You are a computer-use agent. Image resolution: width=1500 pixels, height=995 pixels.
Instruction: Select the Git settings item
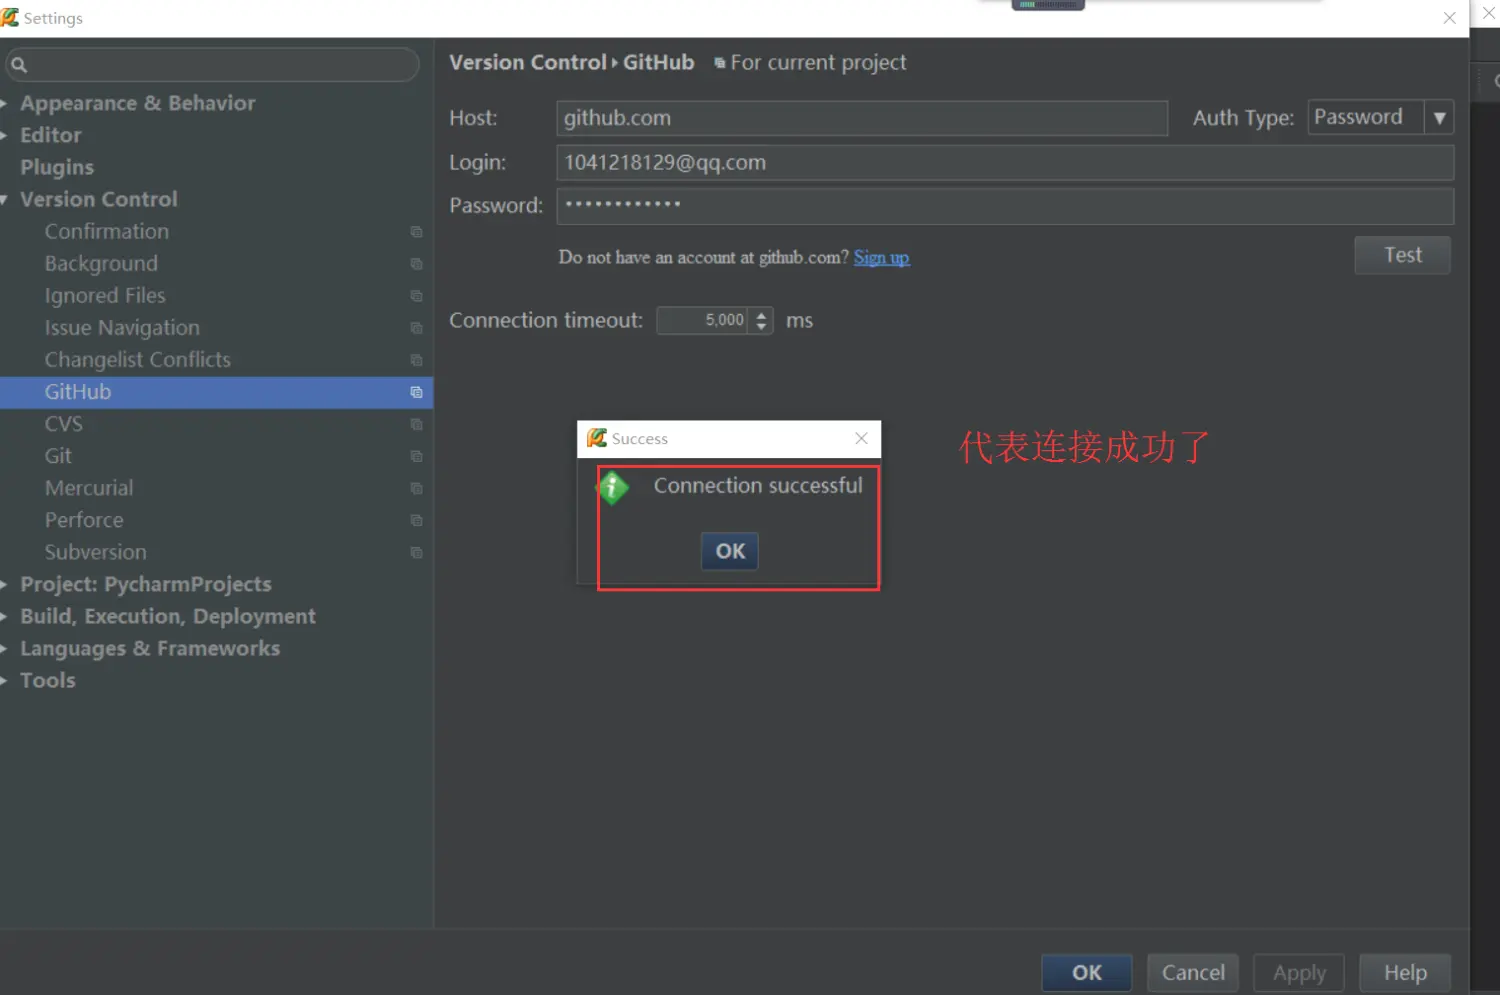click(58, 456)
